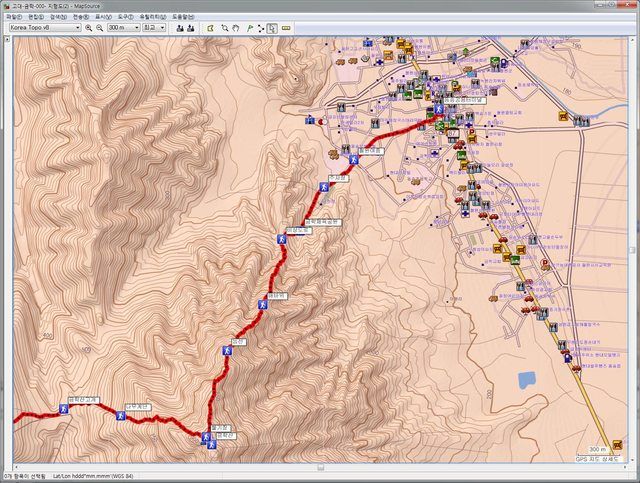This screenshot has height=483, width=640.
Task: Open the 편집(E) menu
Action: (x=36, y=17)
